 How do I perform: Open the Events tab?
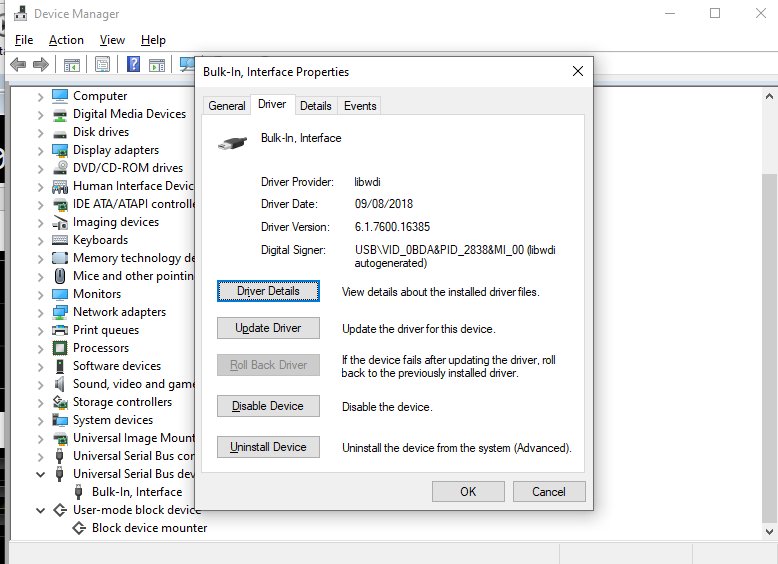click(x=360, y=106)
